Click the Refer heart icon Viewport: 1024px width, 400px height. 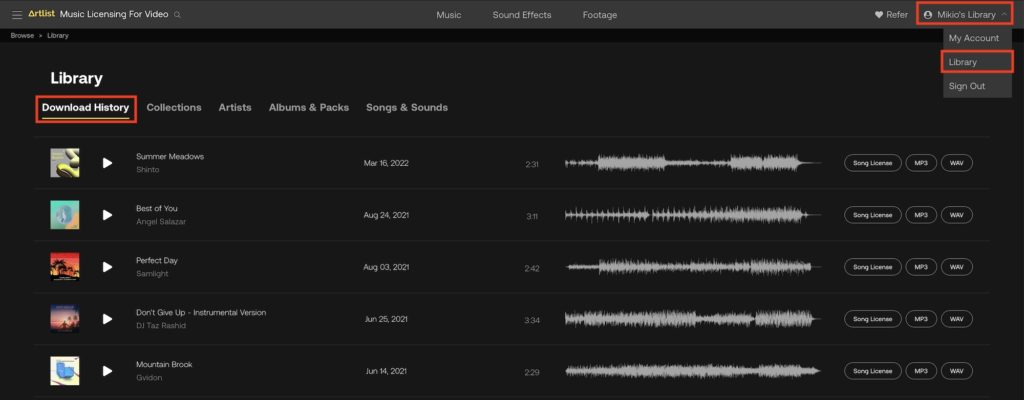[x=879, y=15]
